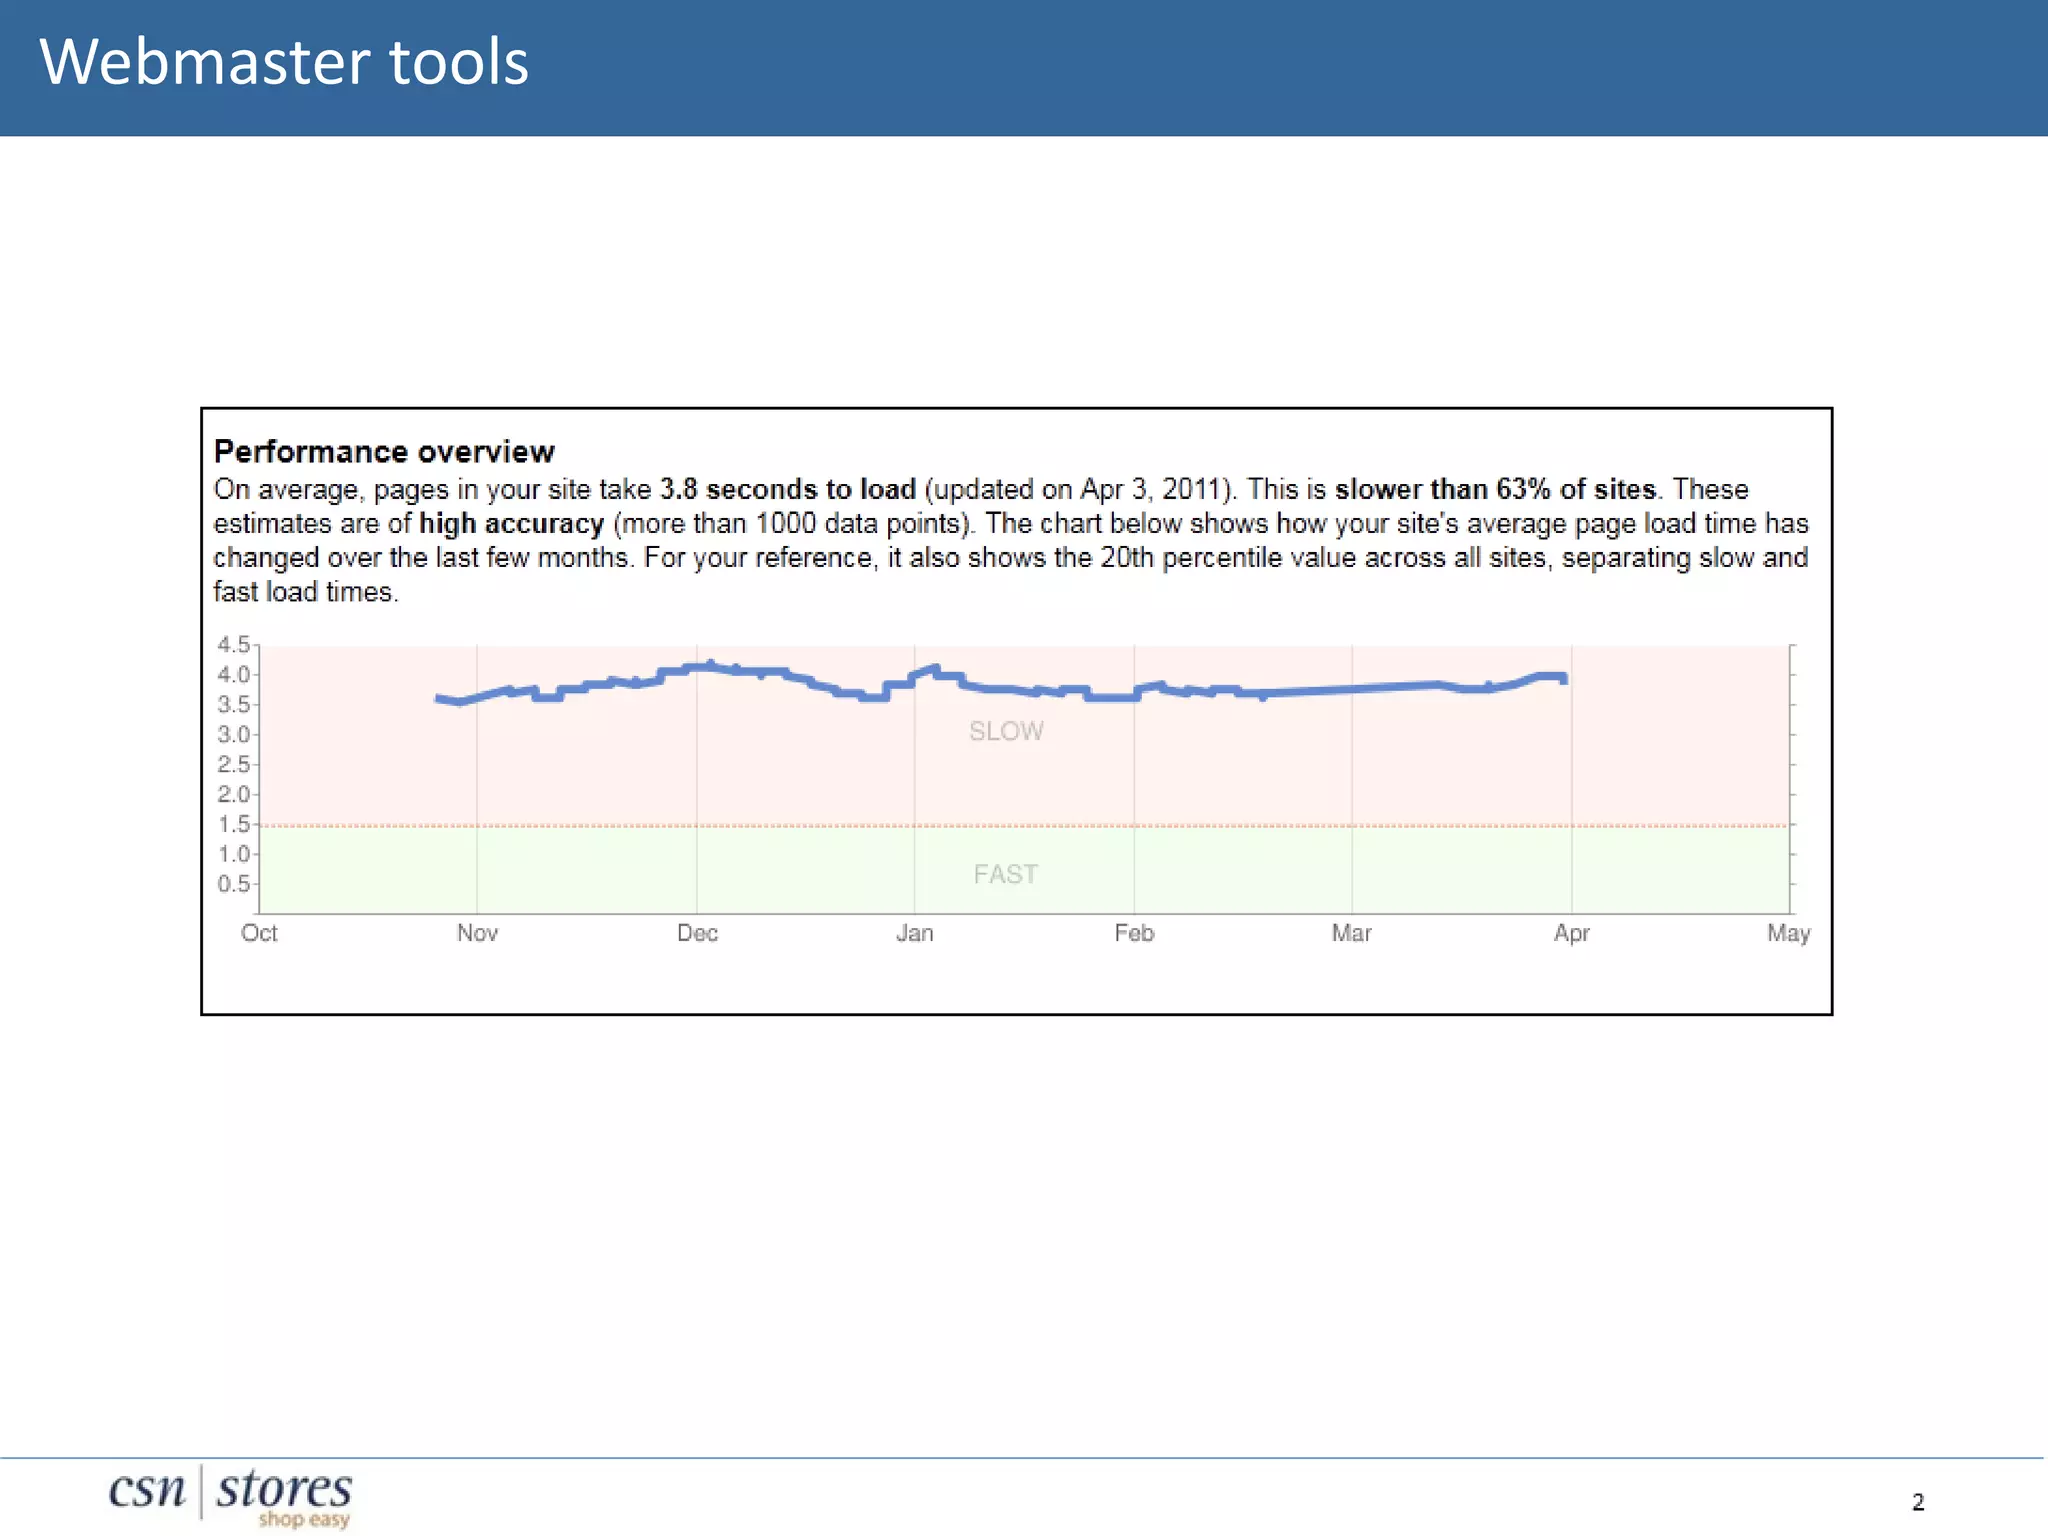Click the 'fast load times.' closing text
This screenshot has width=2048, height=1536.
(306, 592)
